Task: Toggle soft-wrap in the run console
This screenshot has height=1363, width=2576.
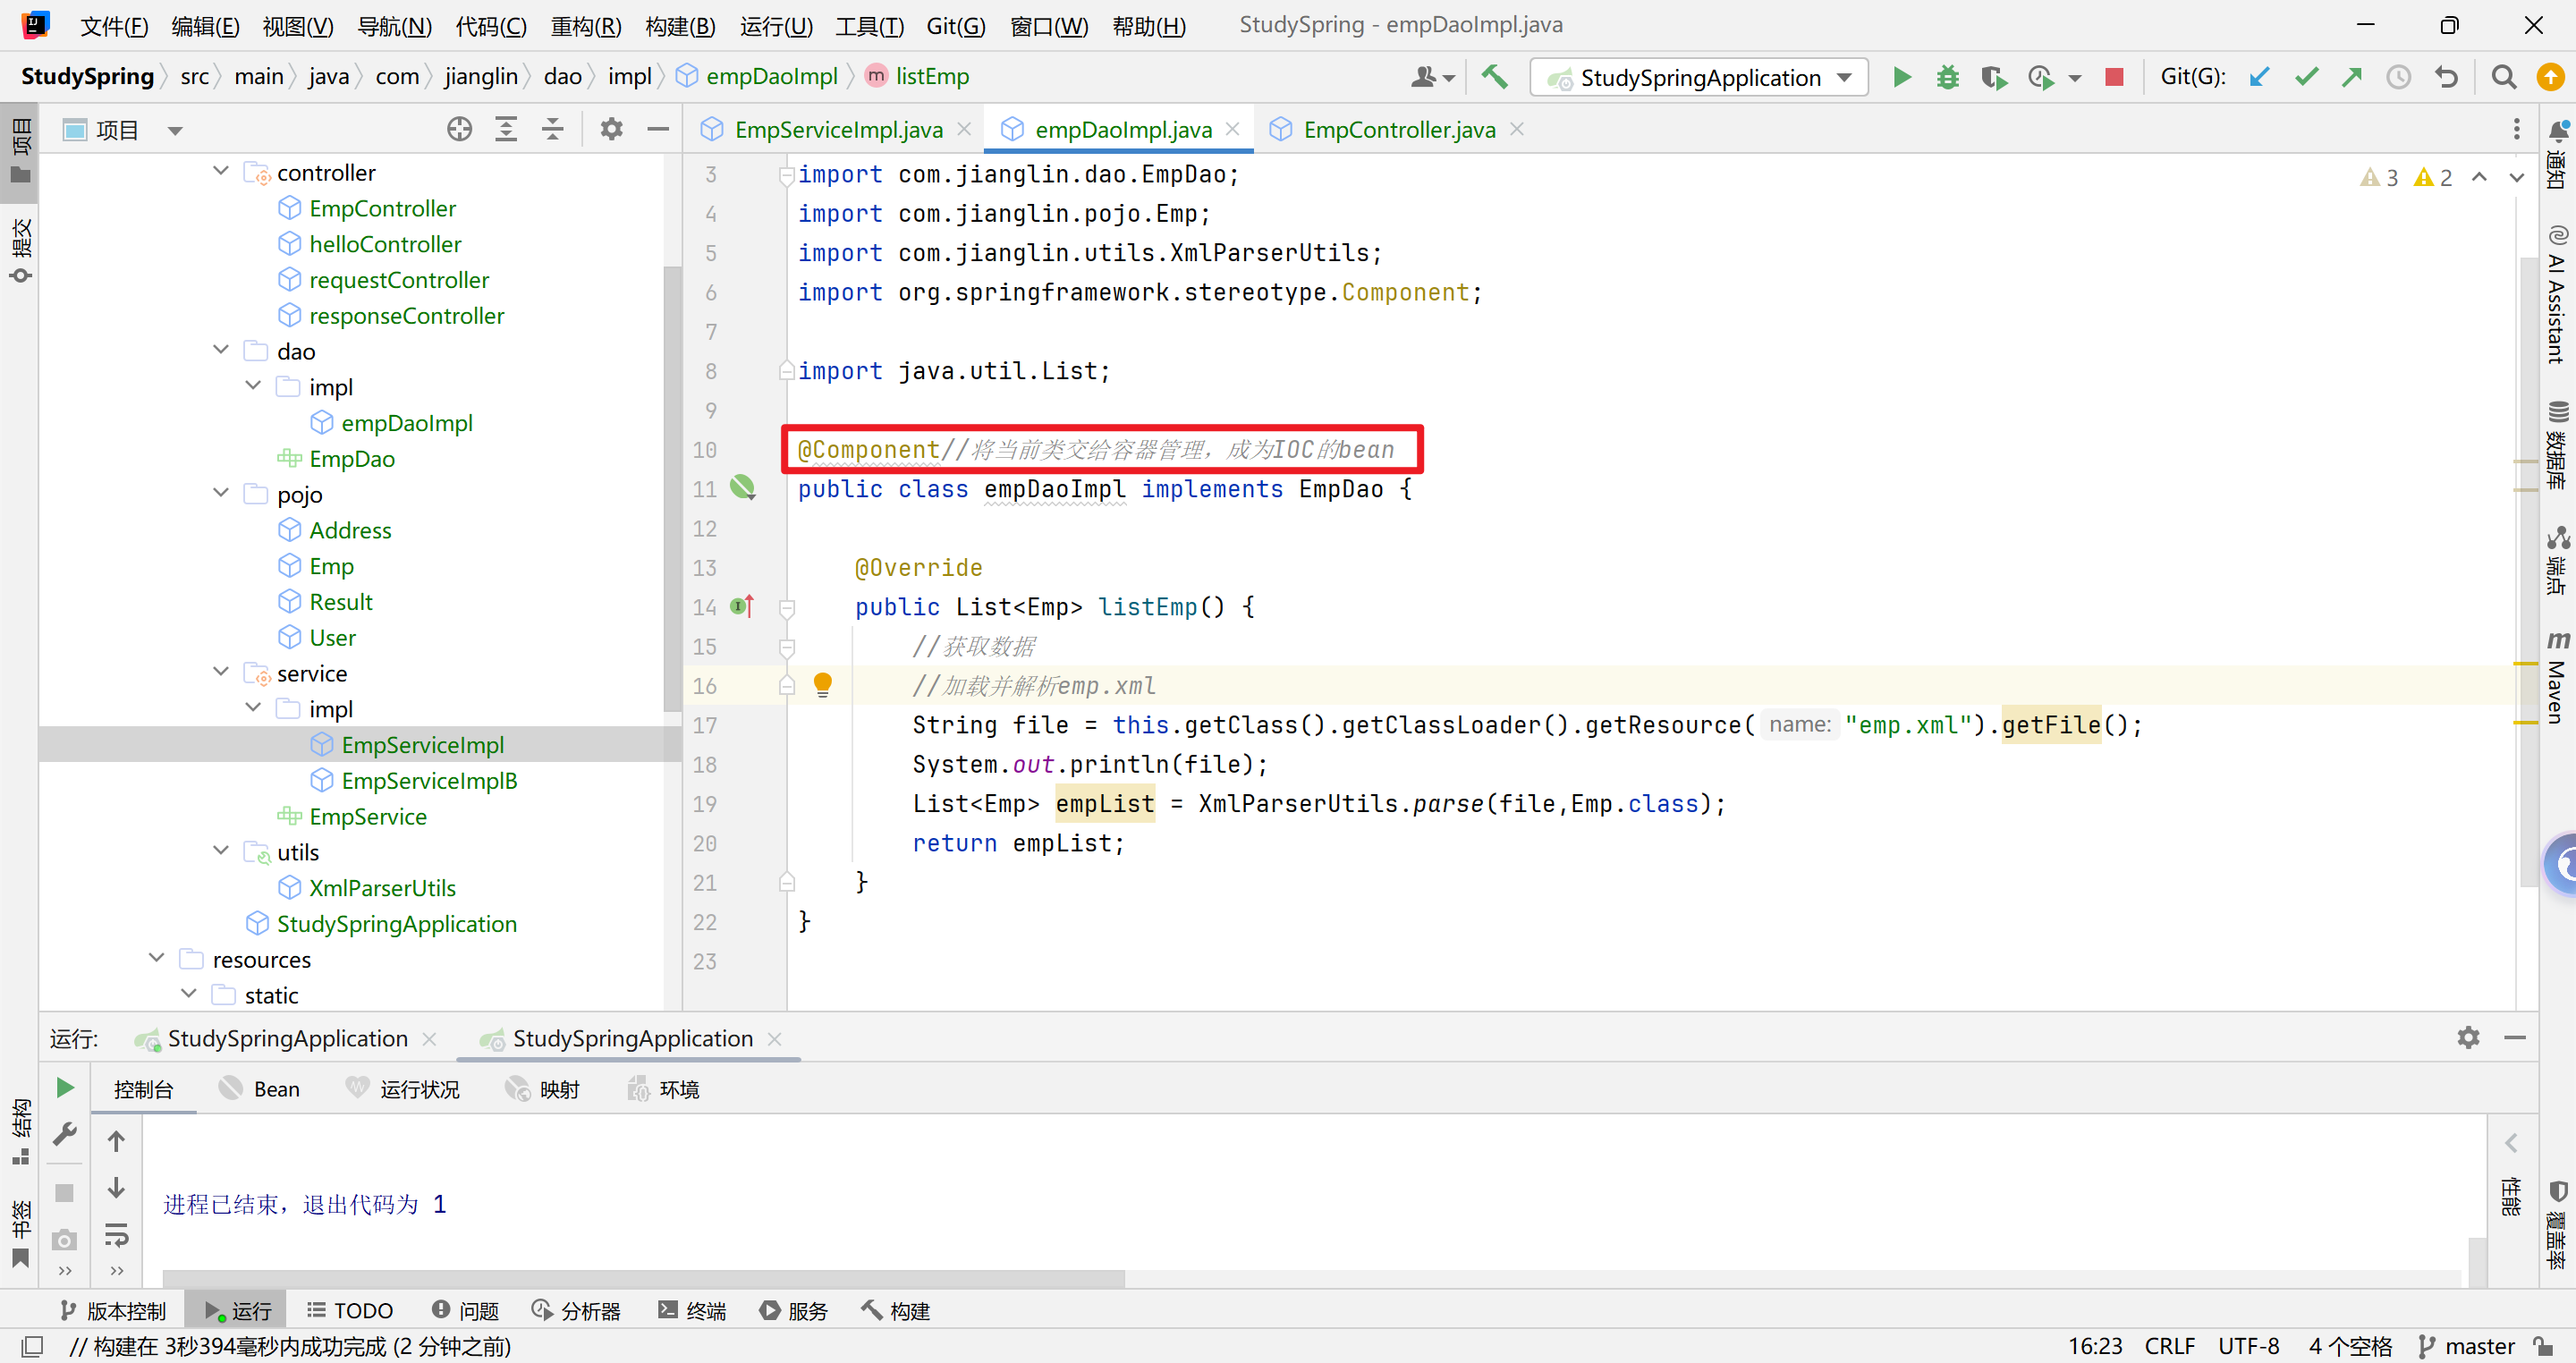Action: click(117, 1235)
